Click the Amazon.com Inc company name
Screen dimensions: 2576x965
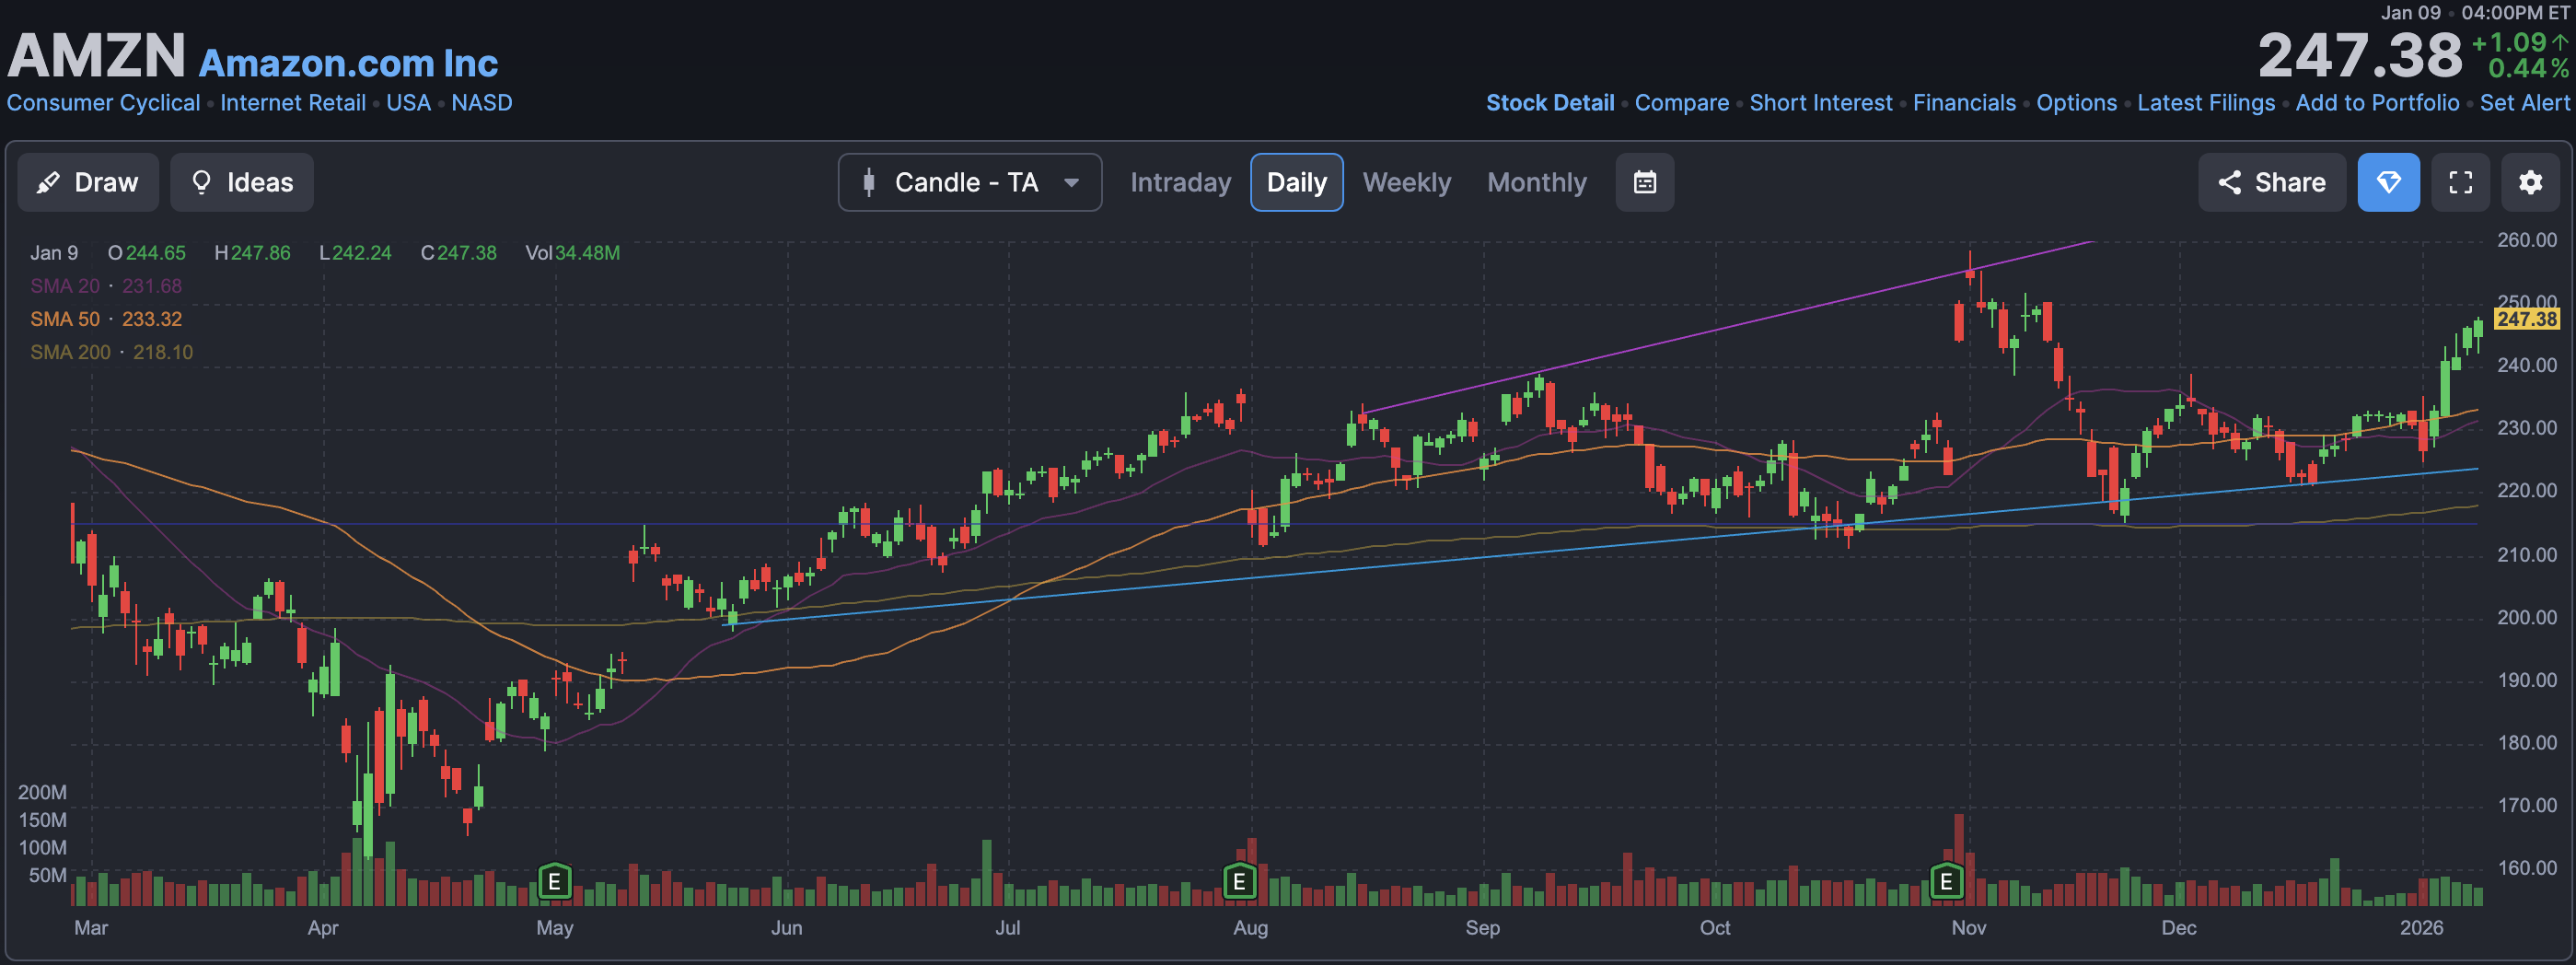[x=348, y=63]
